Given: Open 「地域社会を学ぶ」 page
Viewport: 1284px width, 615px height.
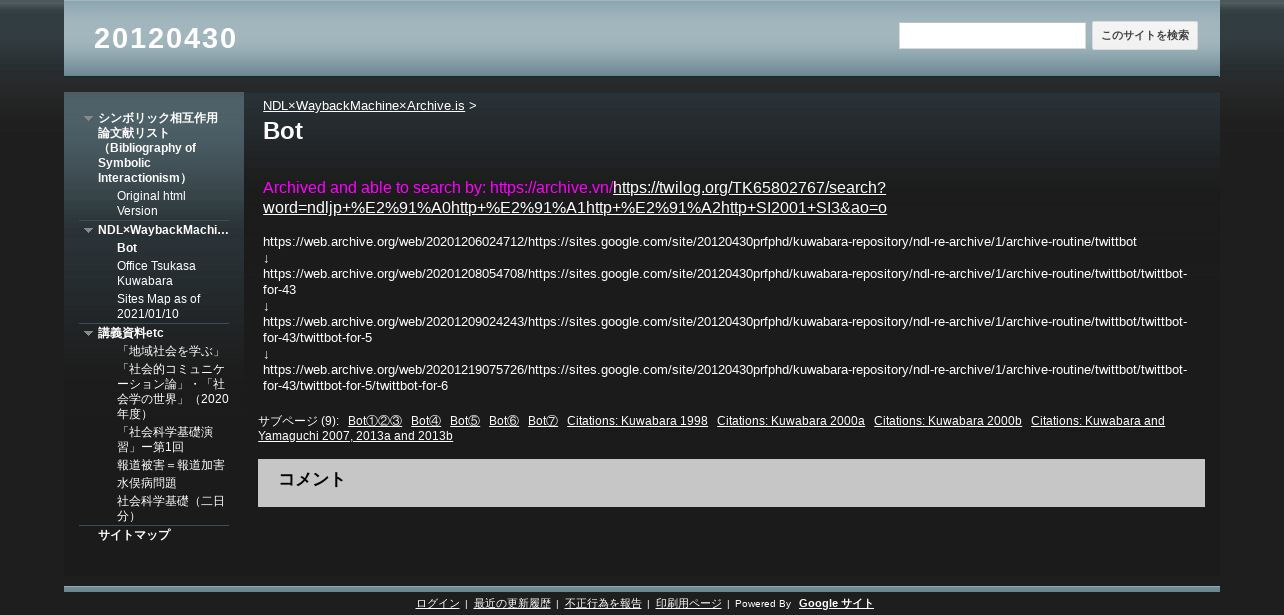Looking at the screenshot, I should coord(170,352).
